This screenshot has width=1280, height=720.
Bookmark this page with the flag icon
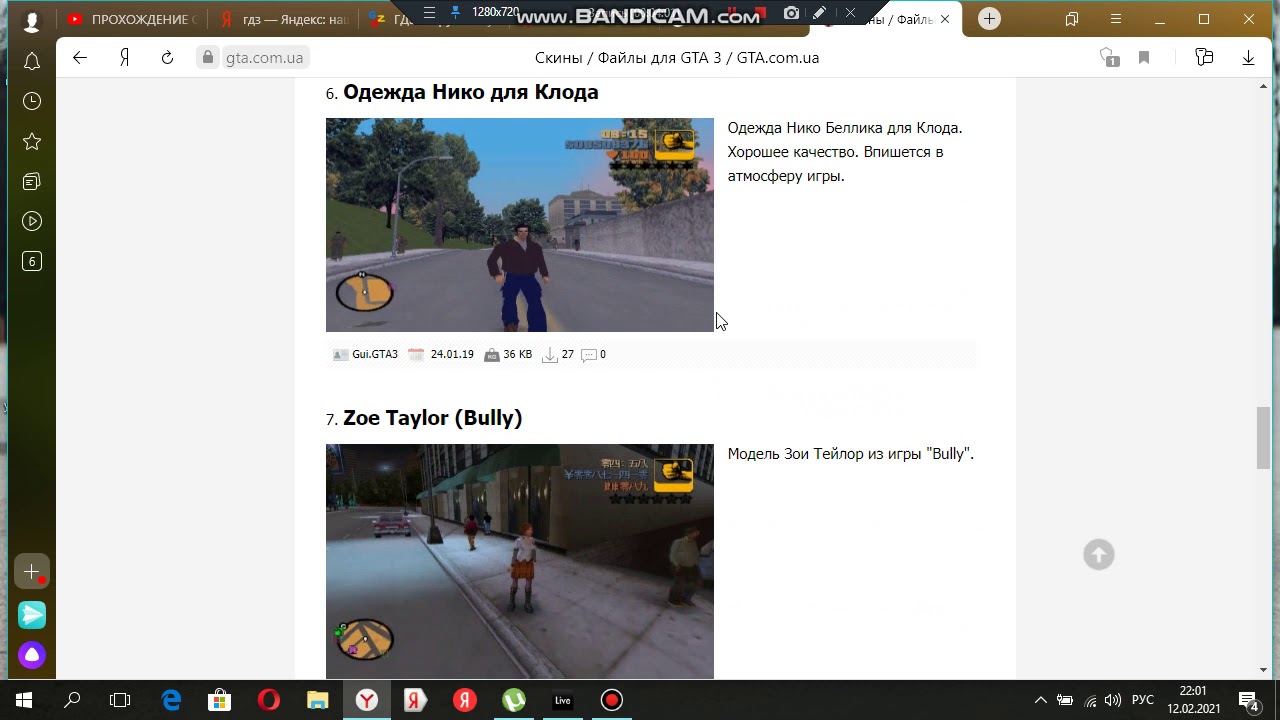pos(1144,58)
